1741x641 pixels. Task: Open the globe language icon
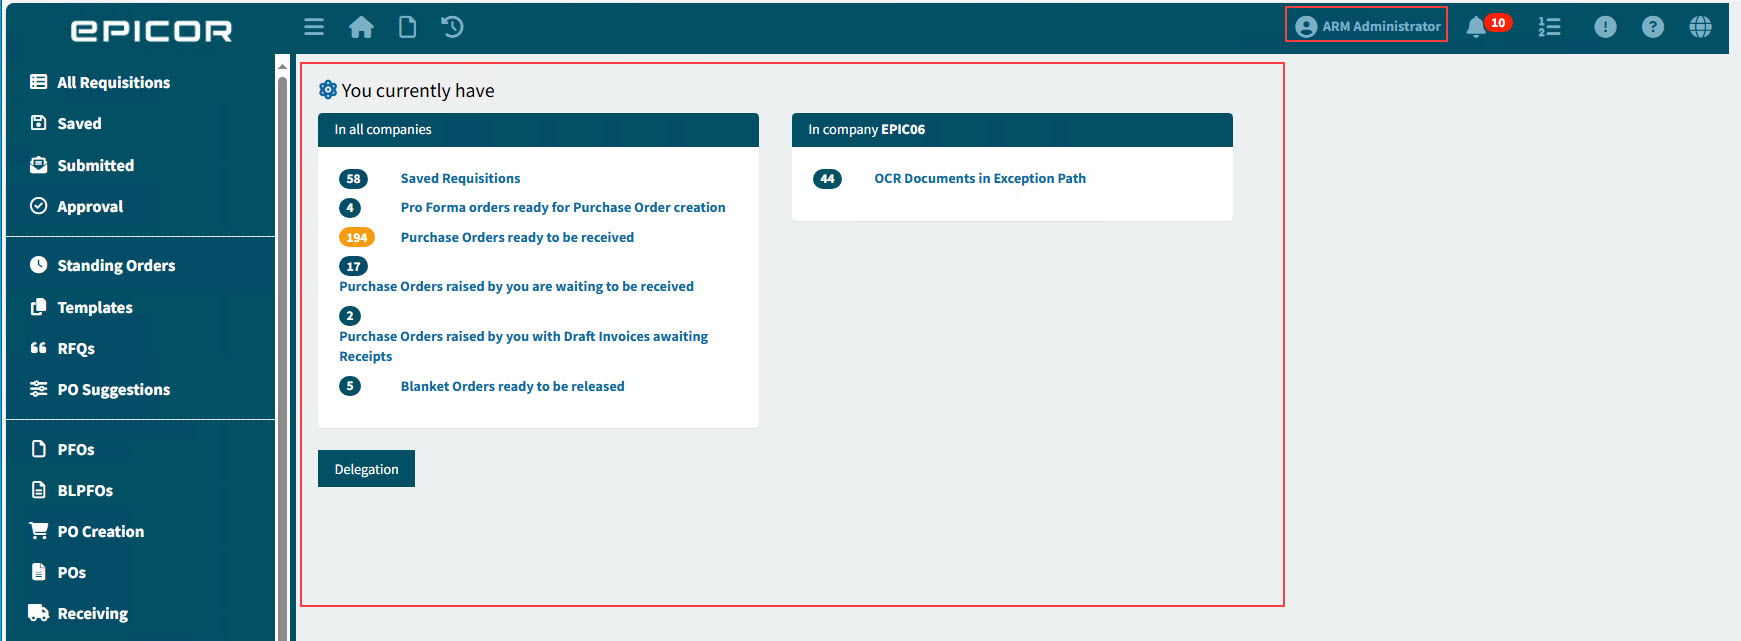coord(1700,27)
